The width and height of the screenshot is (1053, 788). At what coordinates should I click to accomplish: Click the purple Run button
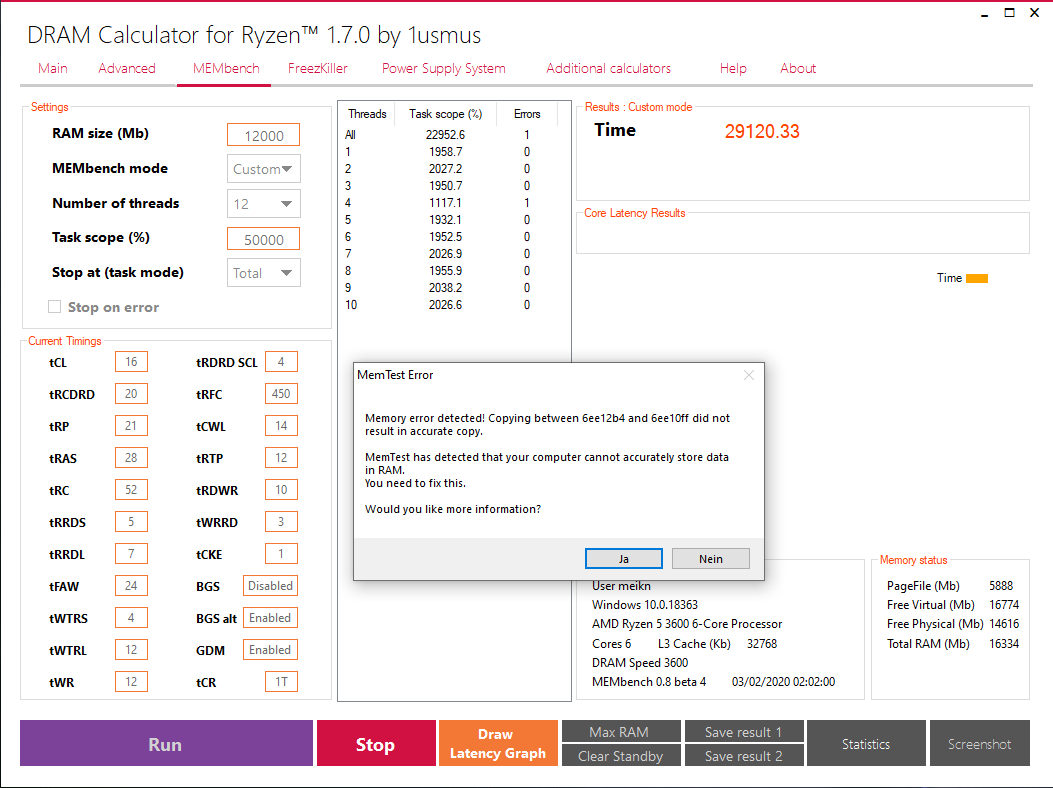[166, 743]
